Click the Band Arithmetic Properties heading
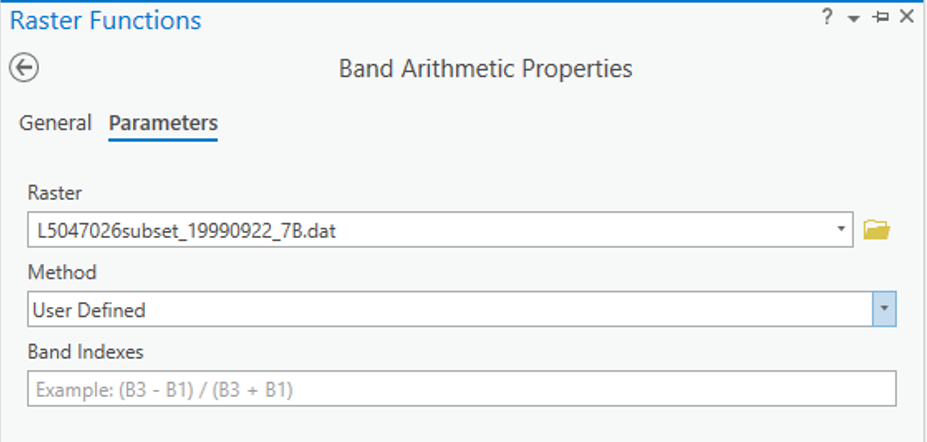 tap(485, 69)
